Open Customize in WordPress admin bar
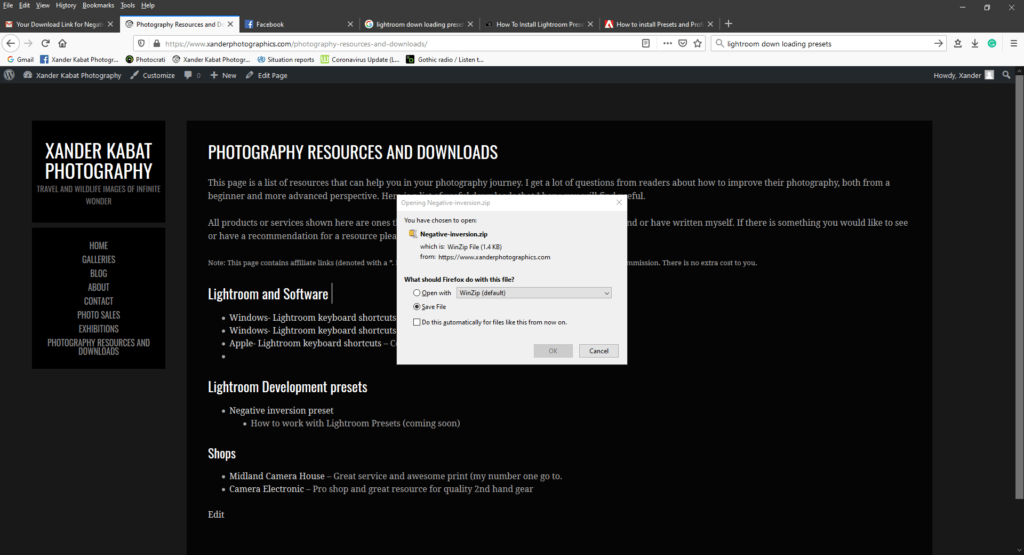 tap(152, 75)
